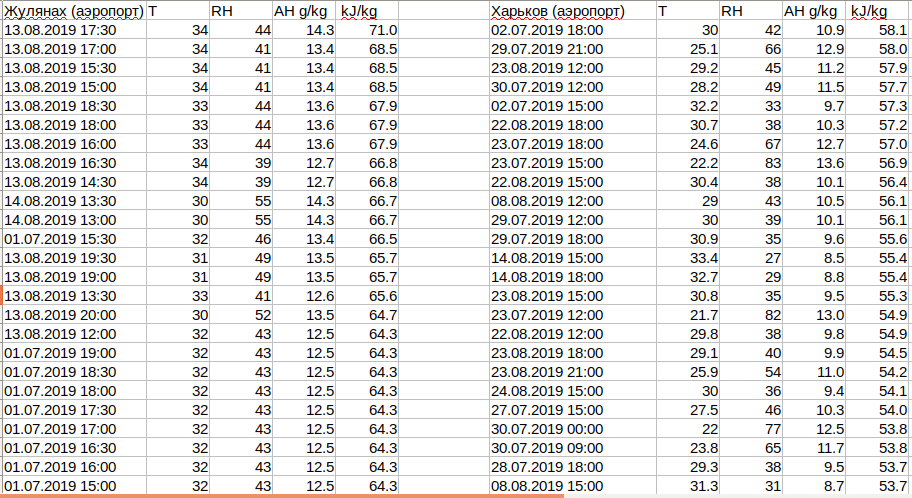Select cell '01.07.2019 18:00'
Screen dimensions: 912x498
(74, 392)
